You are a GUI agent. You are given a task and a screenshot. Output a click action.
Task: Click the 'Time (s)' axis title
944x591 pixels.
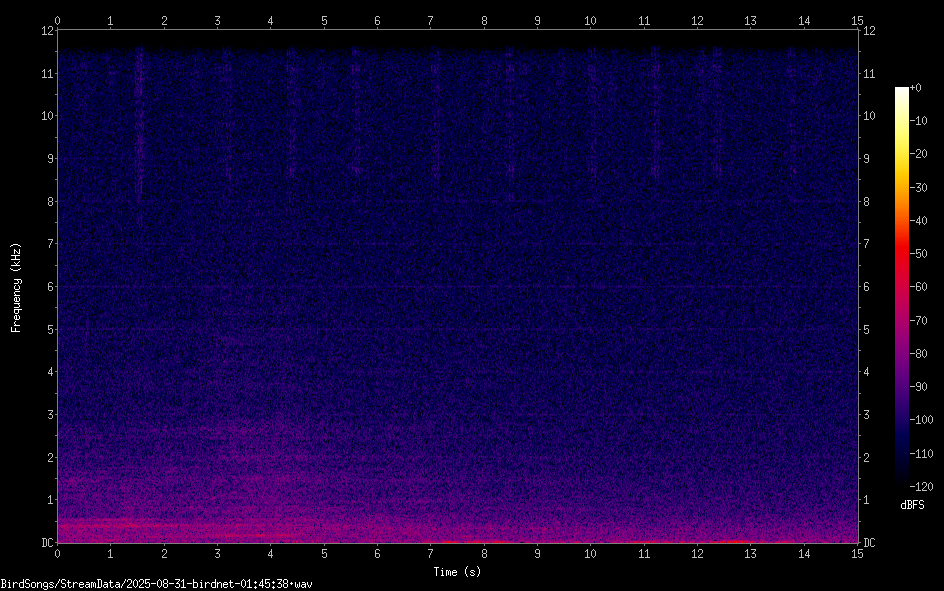coord(457,572)
